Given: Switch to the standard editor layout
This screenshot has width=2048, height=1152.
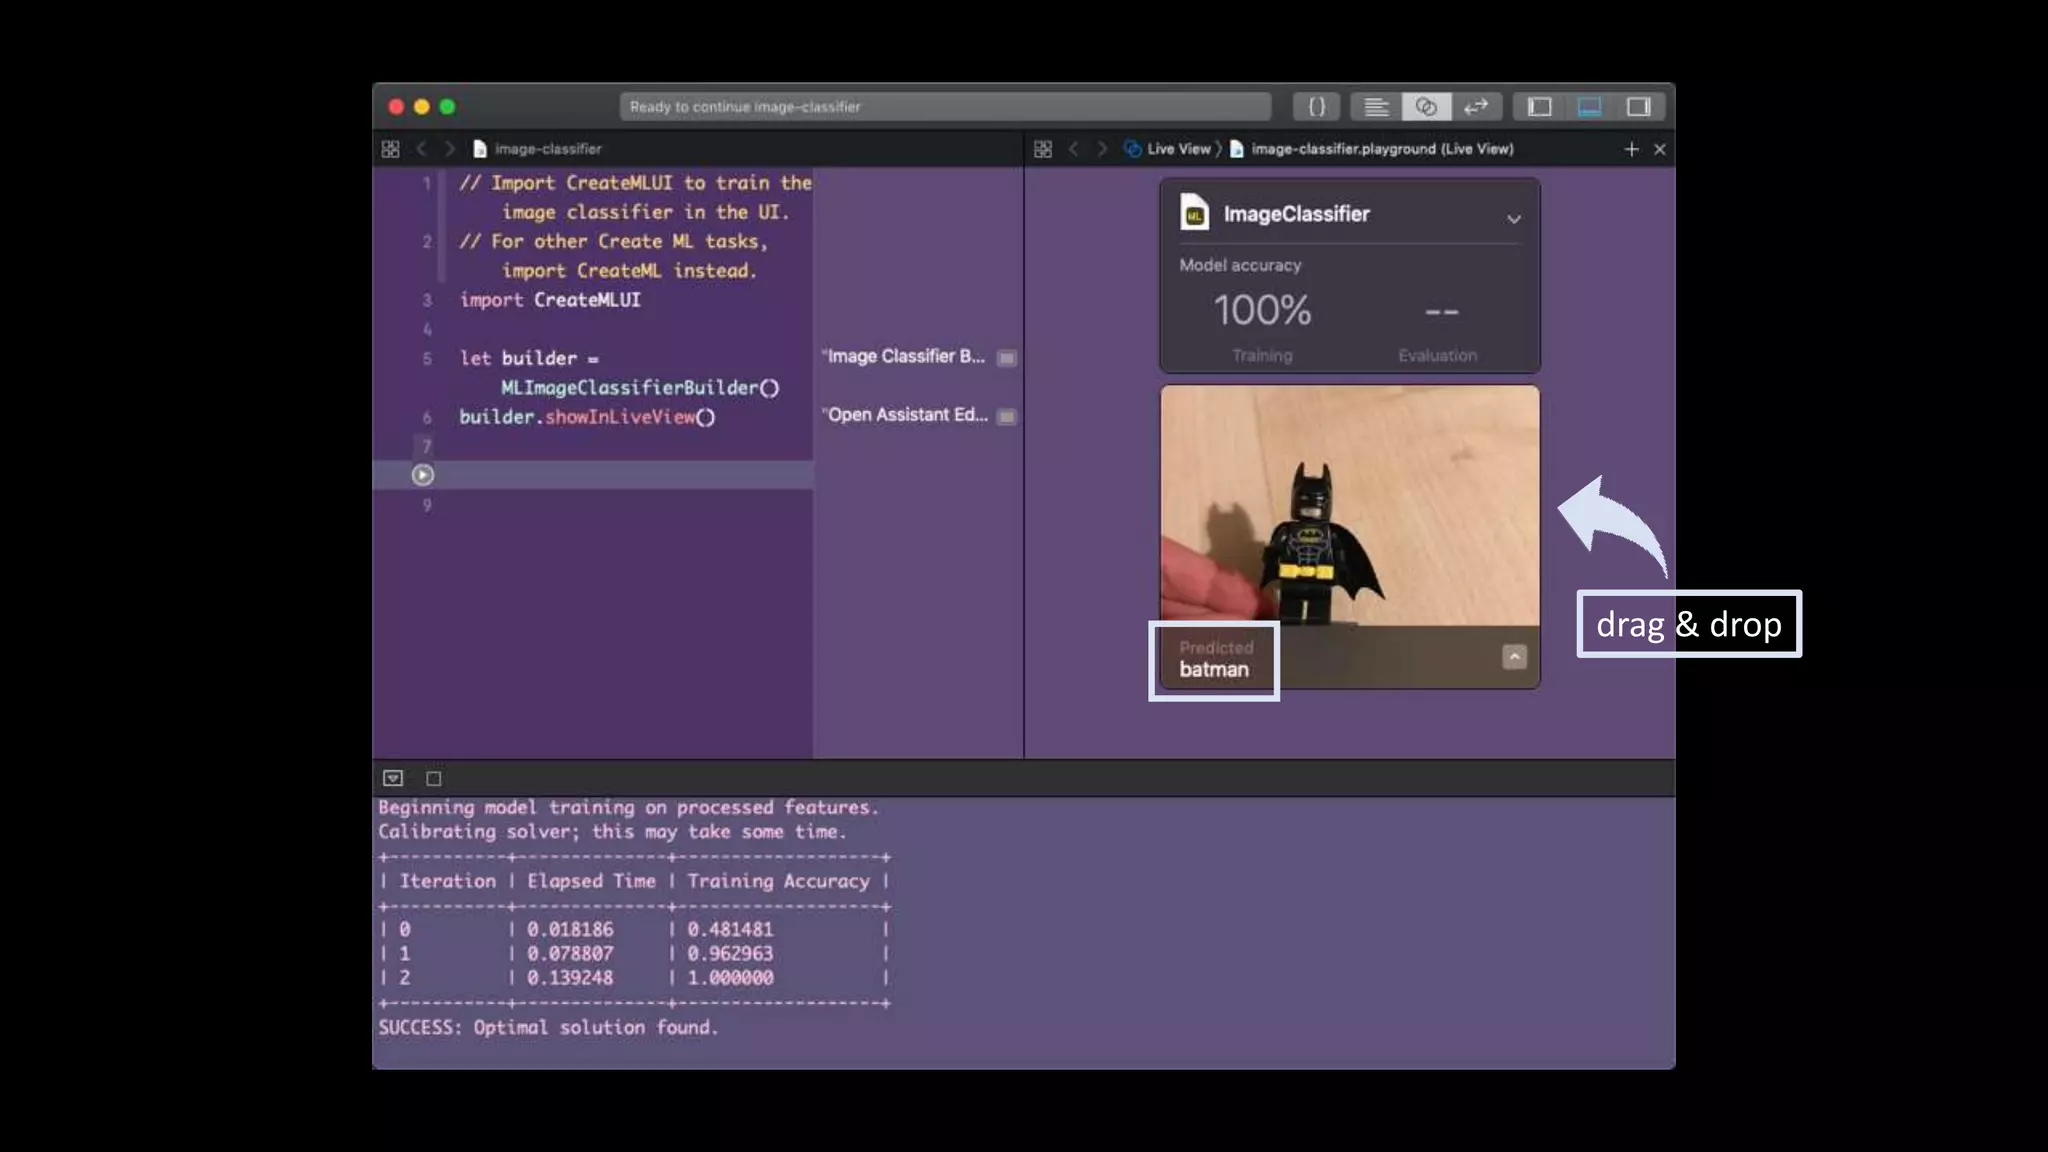Looking at the screenshot, I should pos(1376,107).
